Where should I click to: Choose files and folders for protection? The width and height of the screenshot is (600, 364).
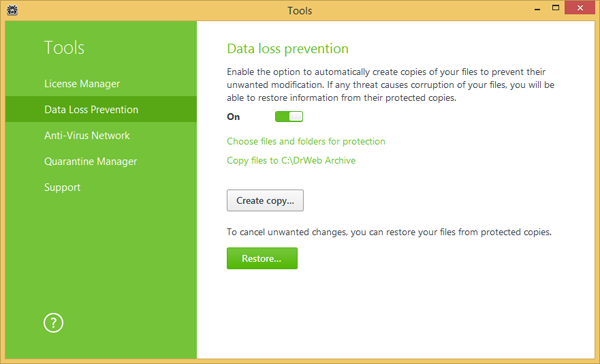[x=306, y=141]
